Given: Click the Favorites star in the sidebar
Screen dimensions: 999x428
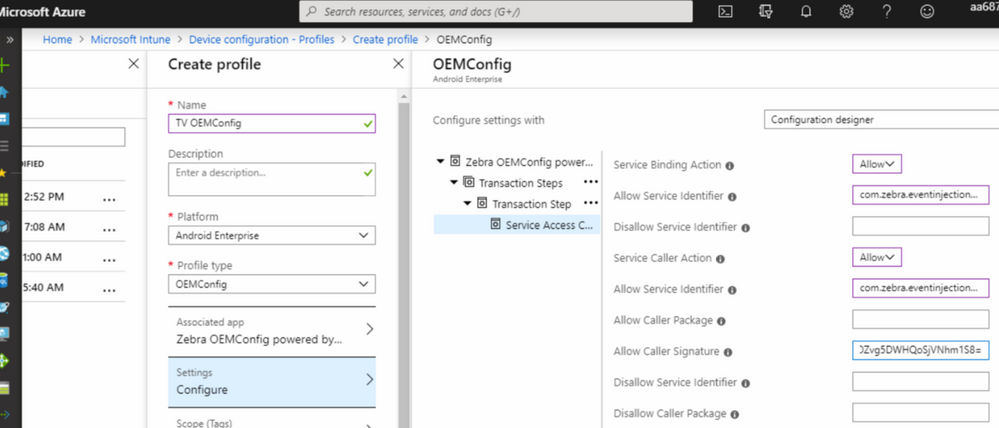Looking at the screenshot, I should 3,173.
